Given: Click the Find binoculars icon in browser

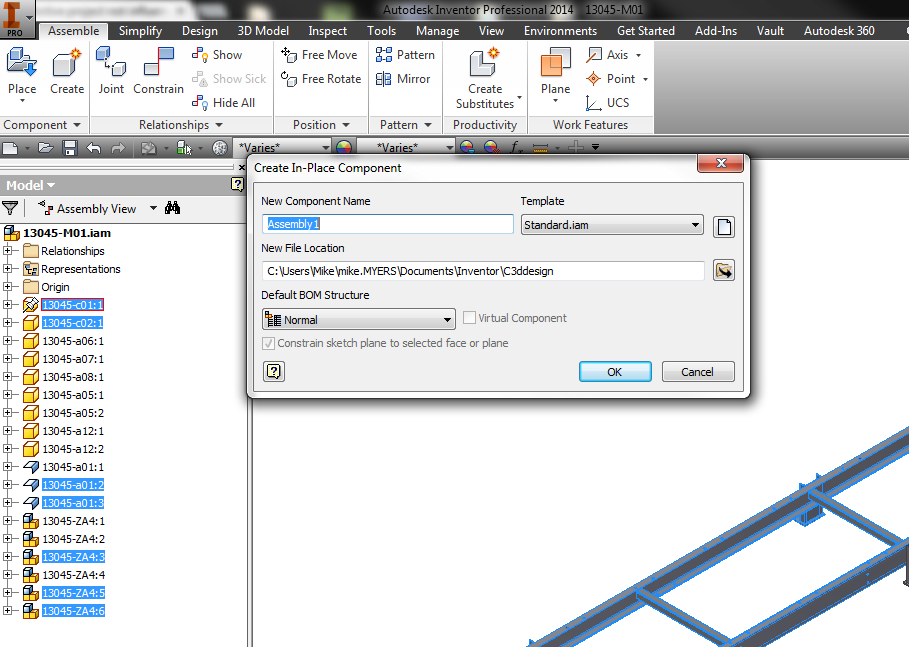Looking at the screenshot, I should [x=172, y=208].
